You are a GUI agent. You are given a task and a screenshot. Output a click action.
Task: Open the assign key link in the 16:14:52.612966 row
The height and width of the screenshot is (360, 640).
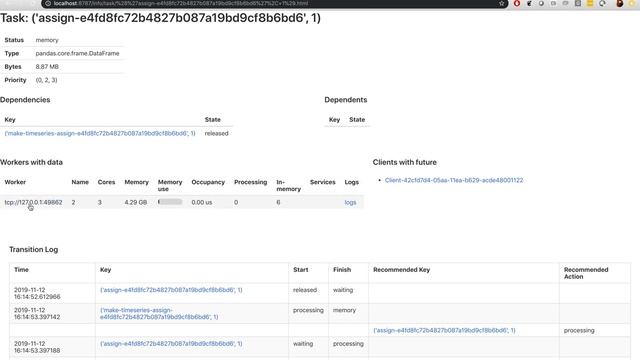171,290
